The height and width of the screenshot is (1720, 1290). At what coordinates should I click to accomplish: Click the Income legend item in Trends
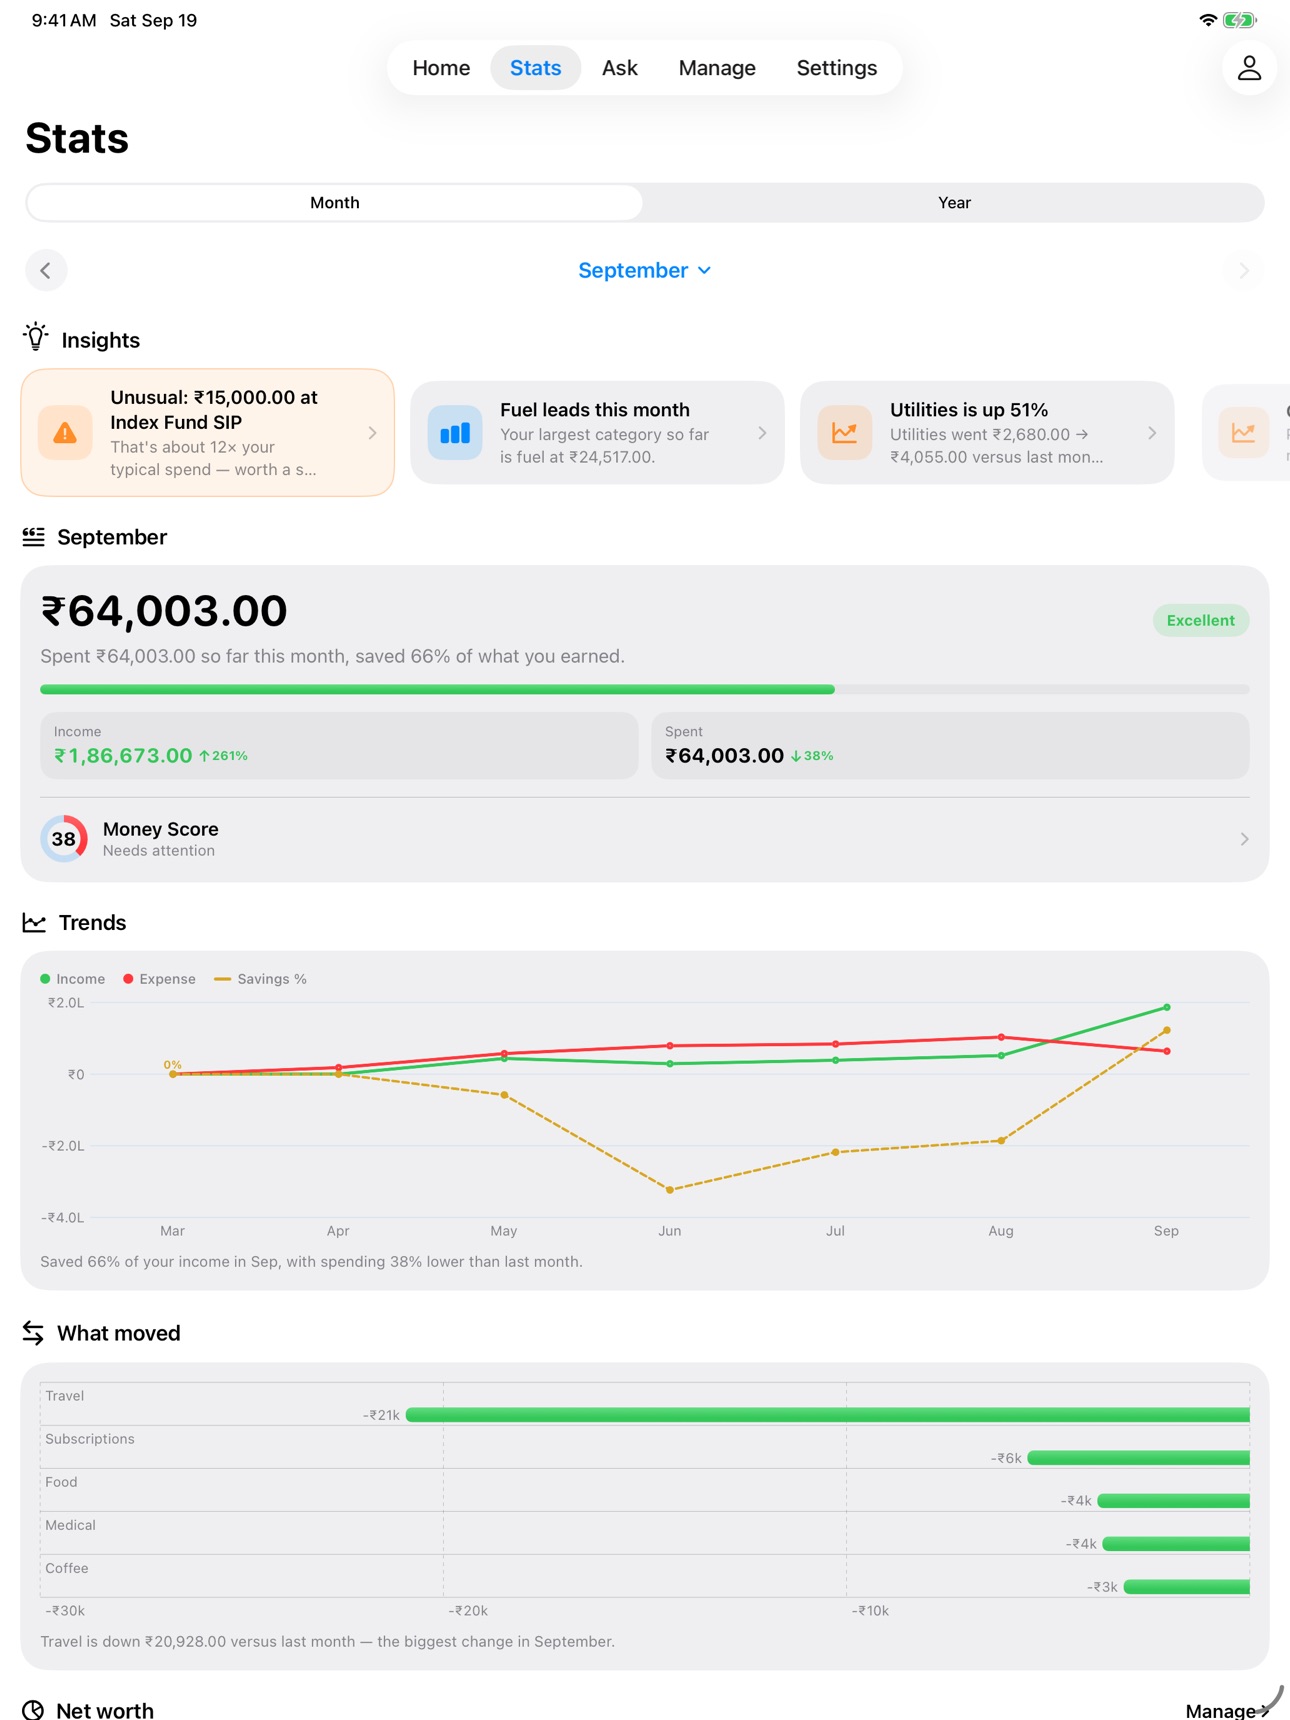[73, 979]
